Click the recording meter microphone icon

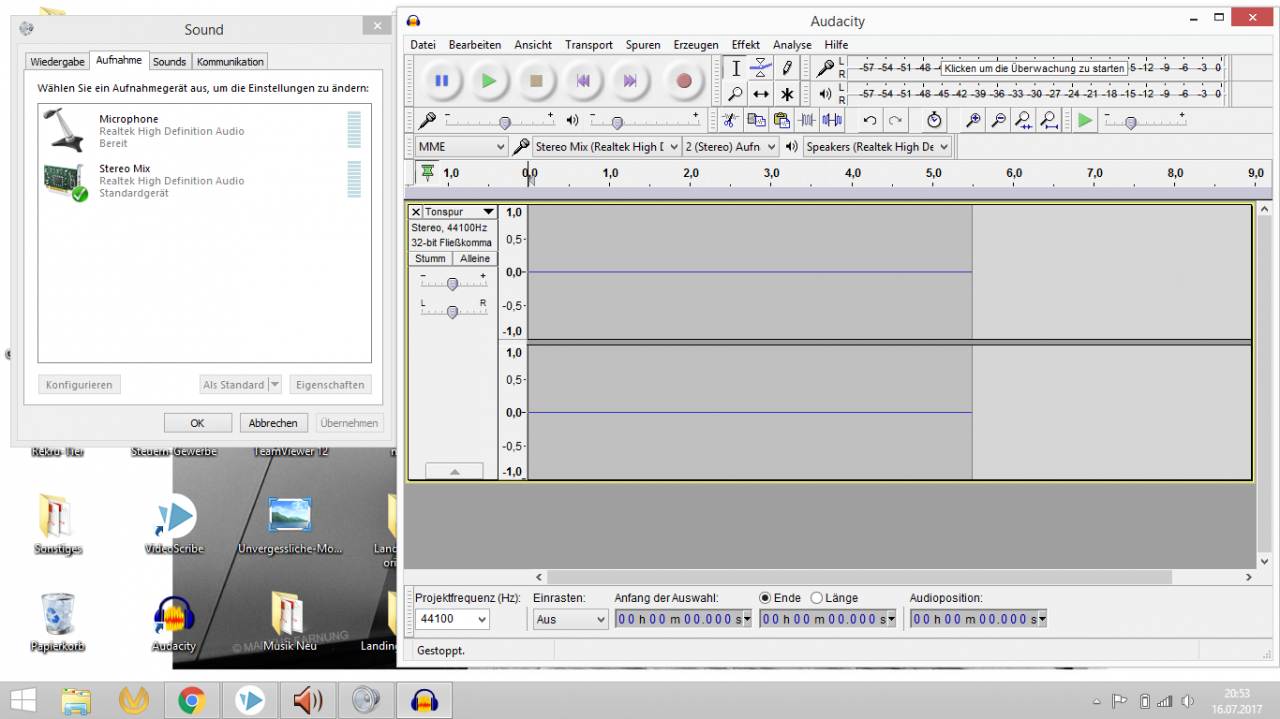(x=825, y=68)
